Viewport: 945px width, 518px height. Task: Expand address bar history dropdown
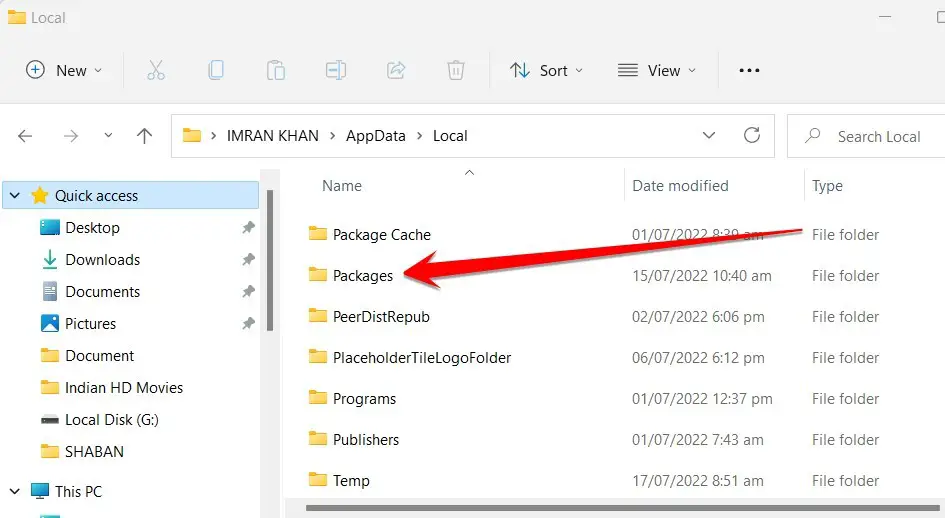click(709, 135)
